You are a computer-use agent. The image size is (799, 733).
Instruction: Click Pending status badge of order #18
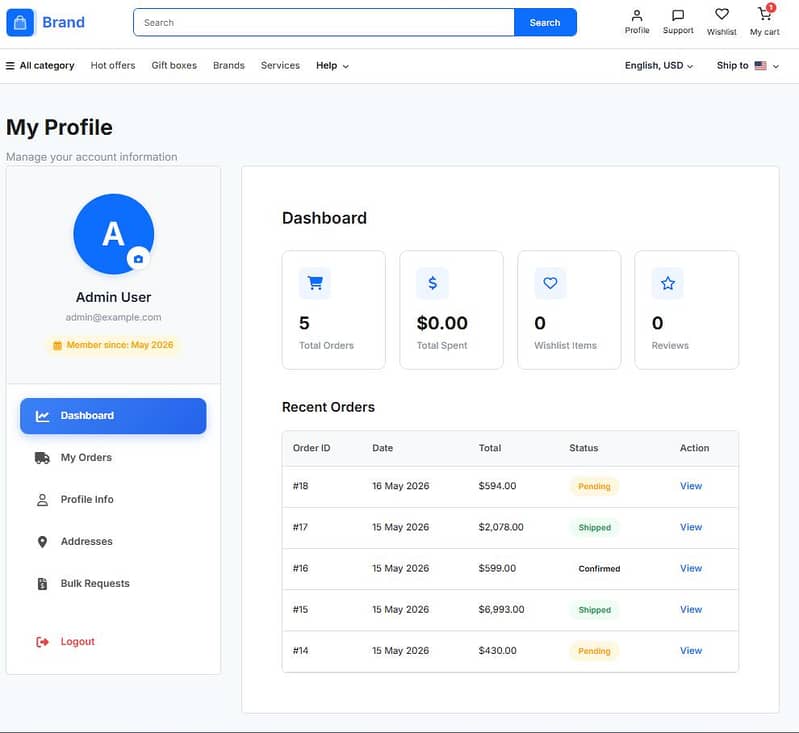coord(594,486)
